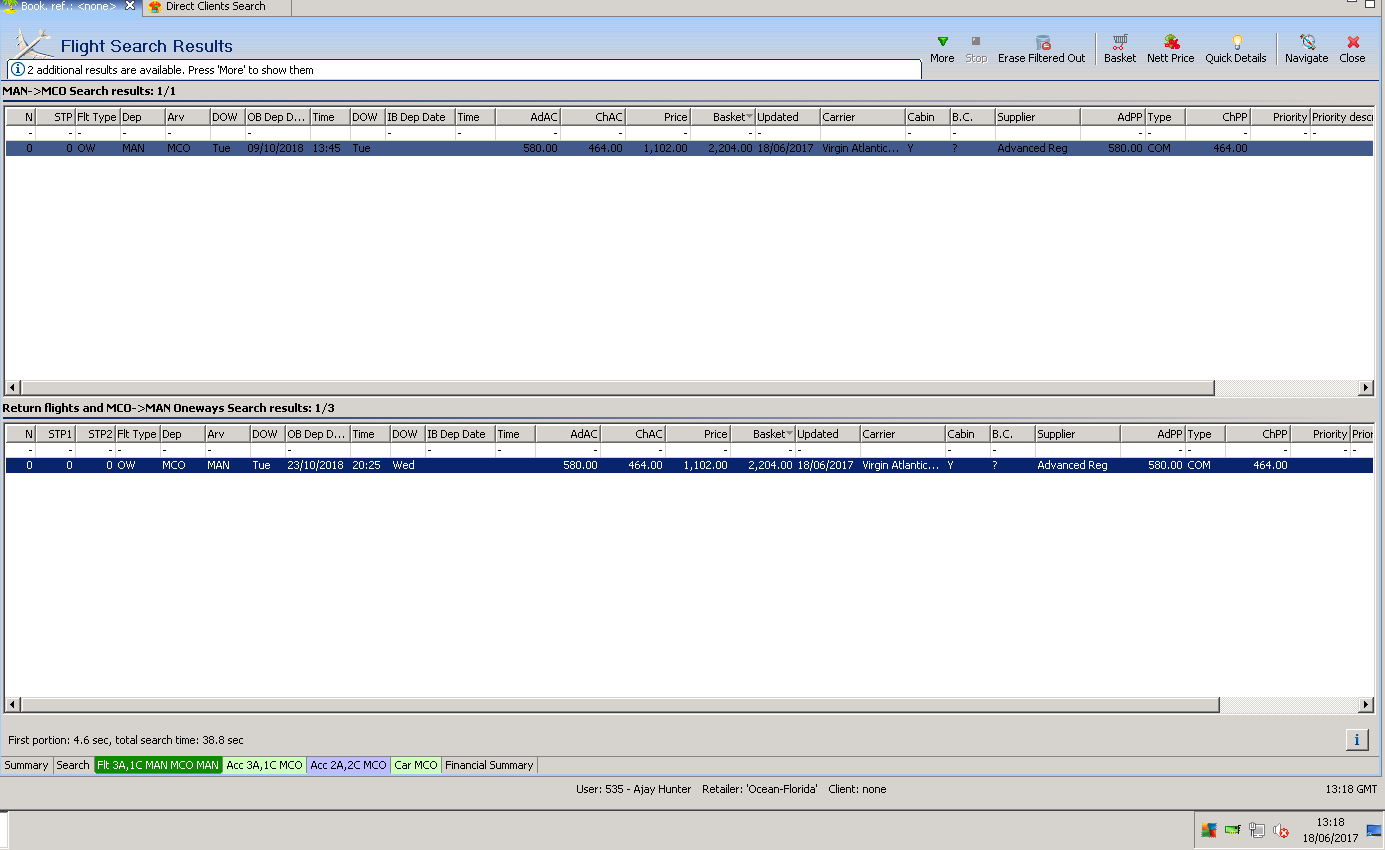
Task: Click "Retailer: 'Ocean-Florida'" in status bar
Action: coord(760,789)
